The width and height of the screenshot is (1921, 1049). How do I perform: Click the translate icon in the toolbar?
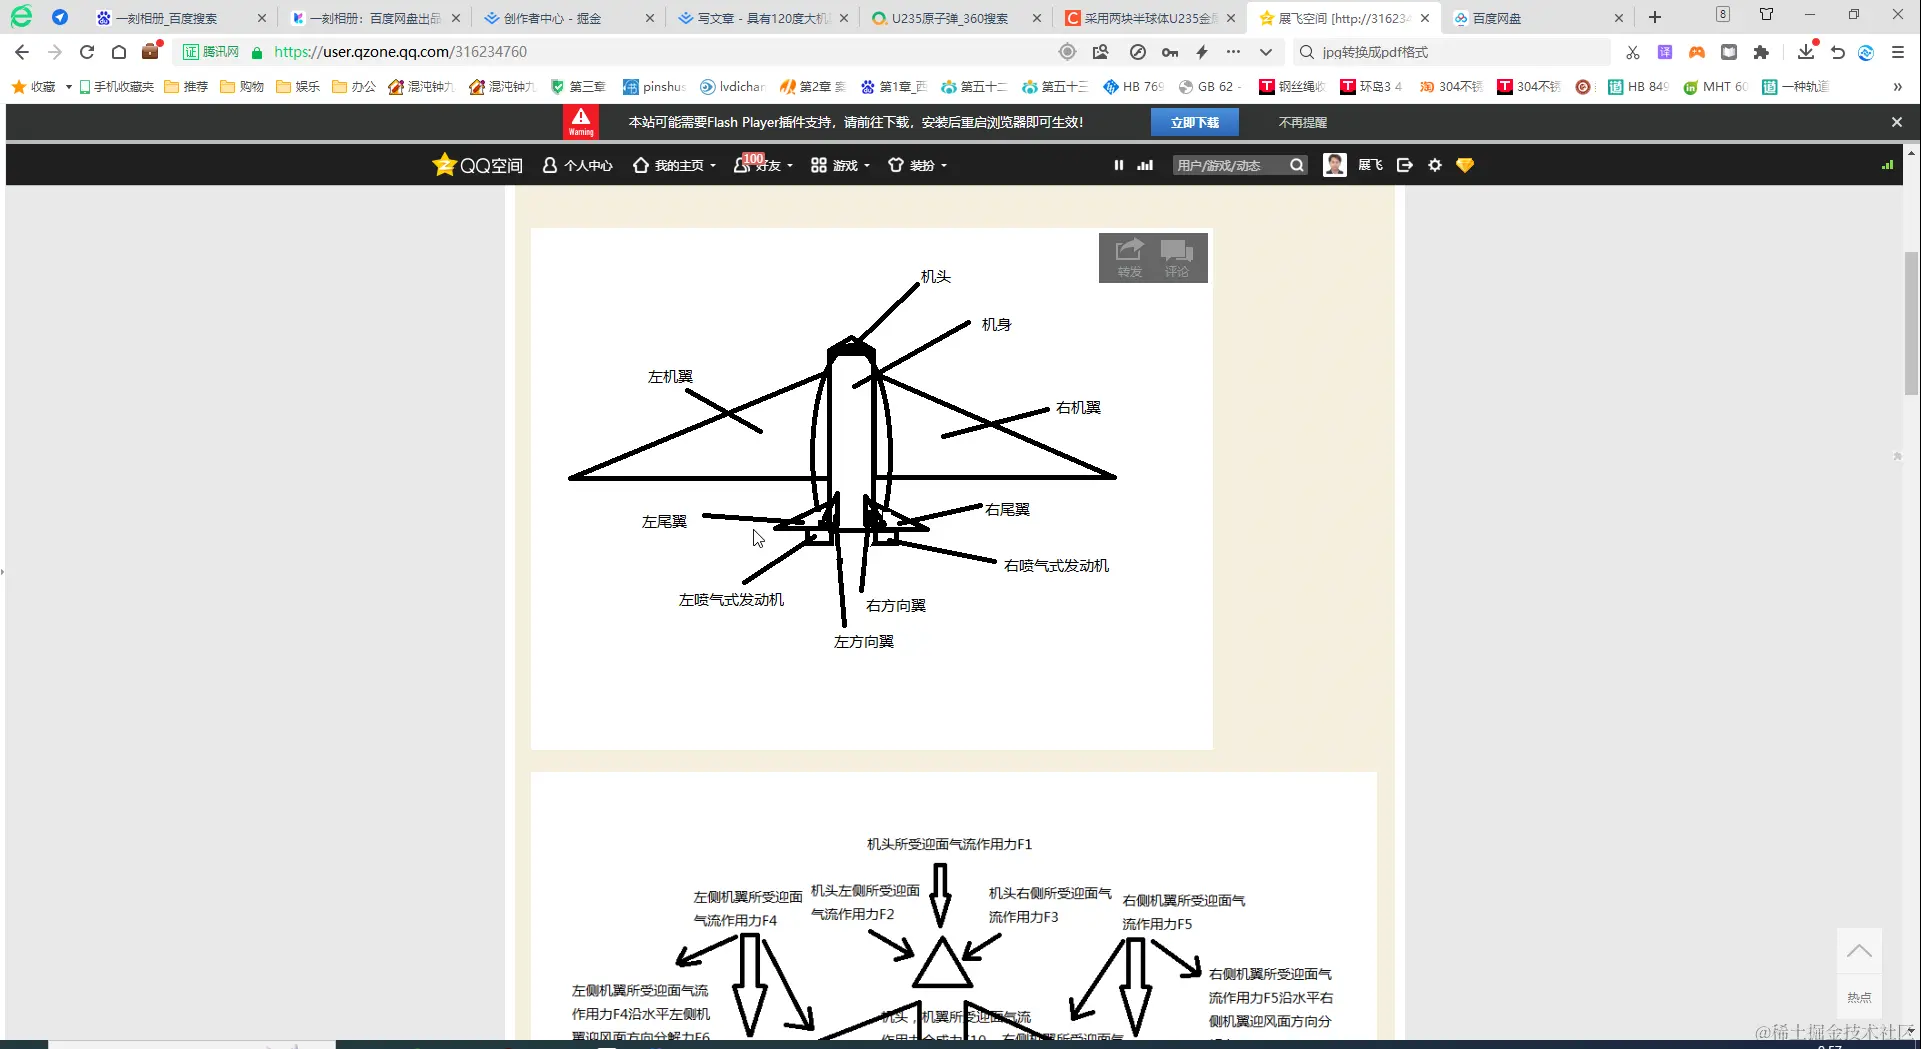[x=1665, y=52]
